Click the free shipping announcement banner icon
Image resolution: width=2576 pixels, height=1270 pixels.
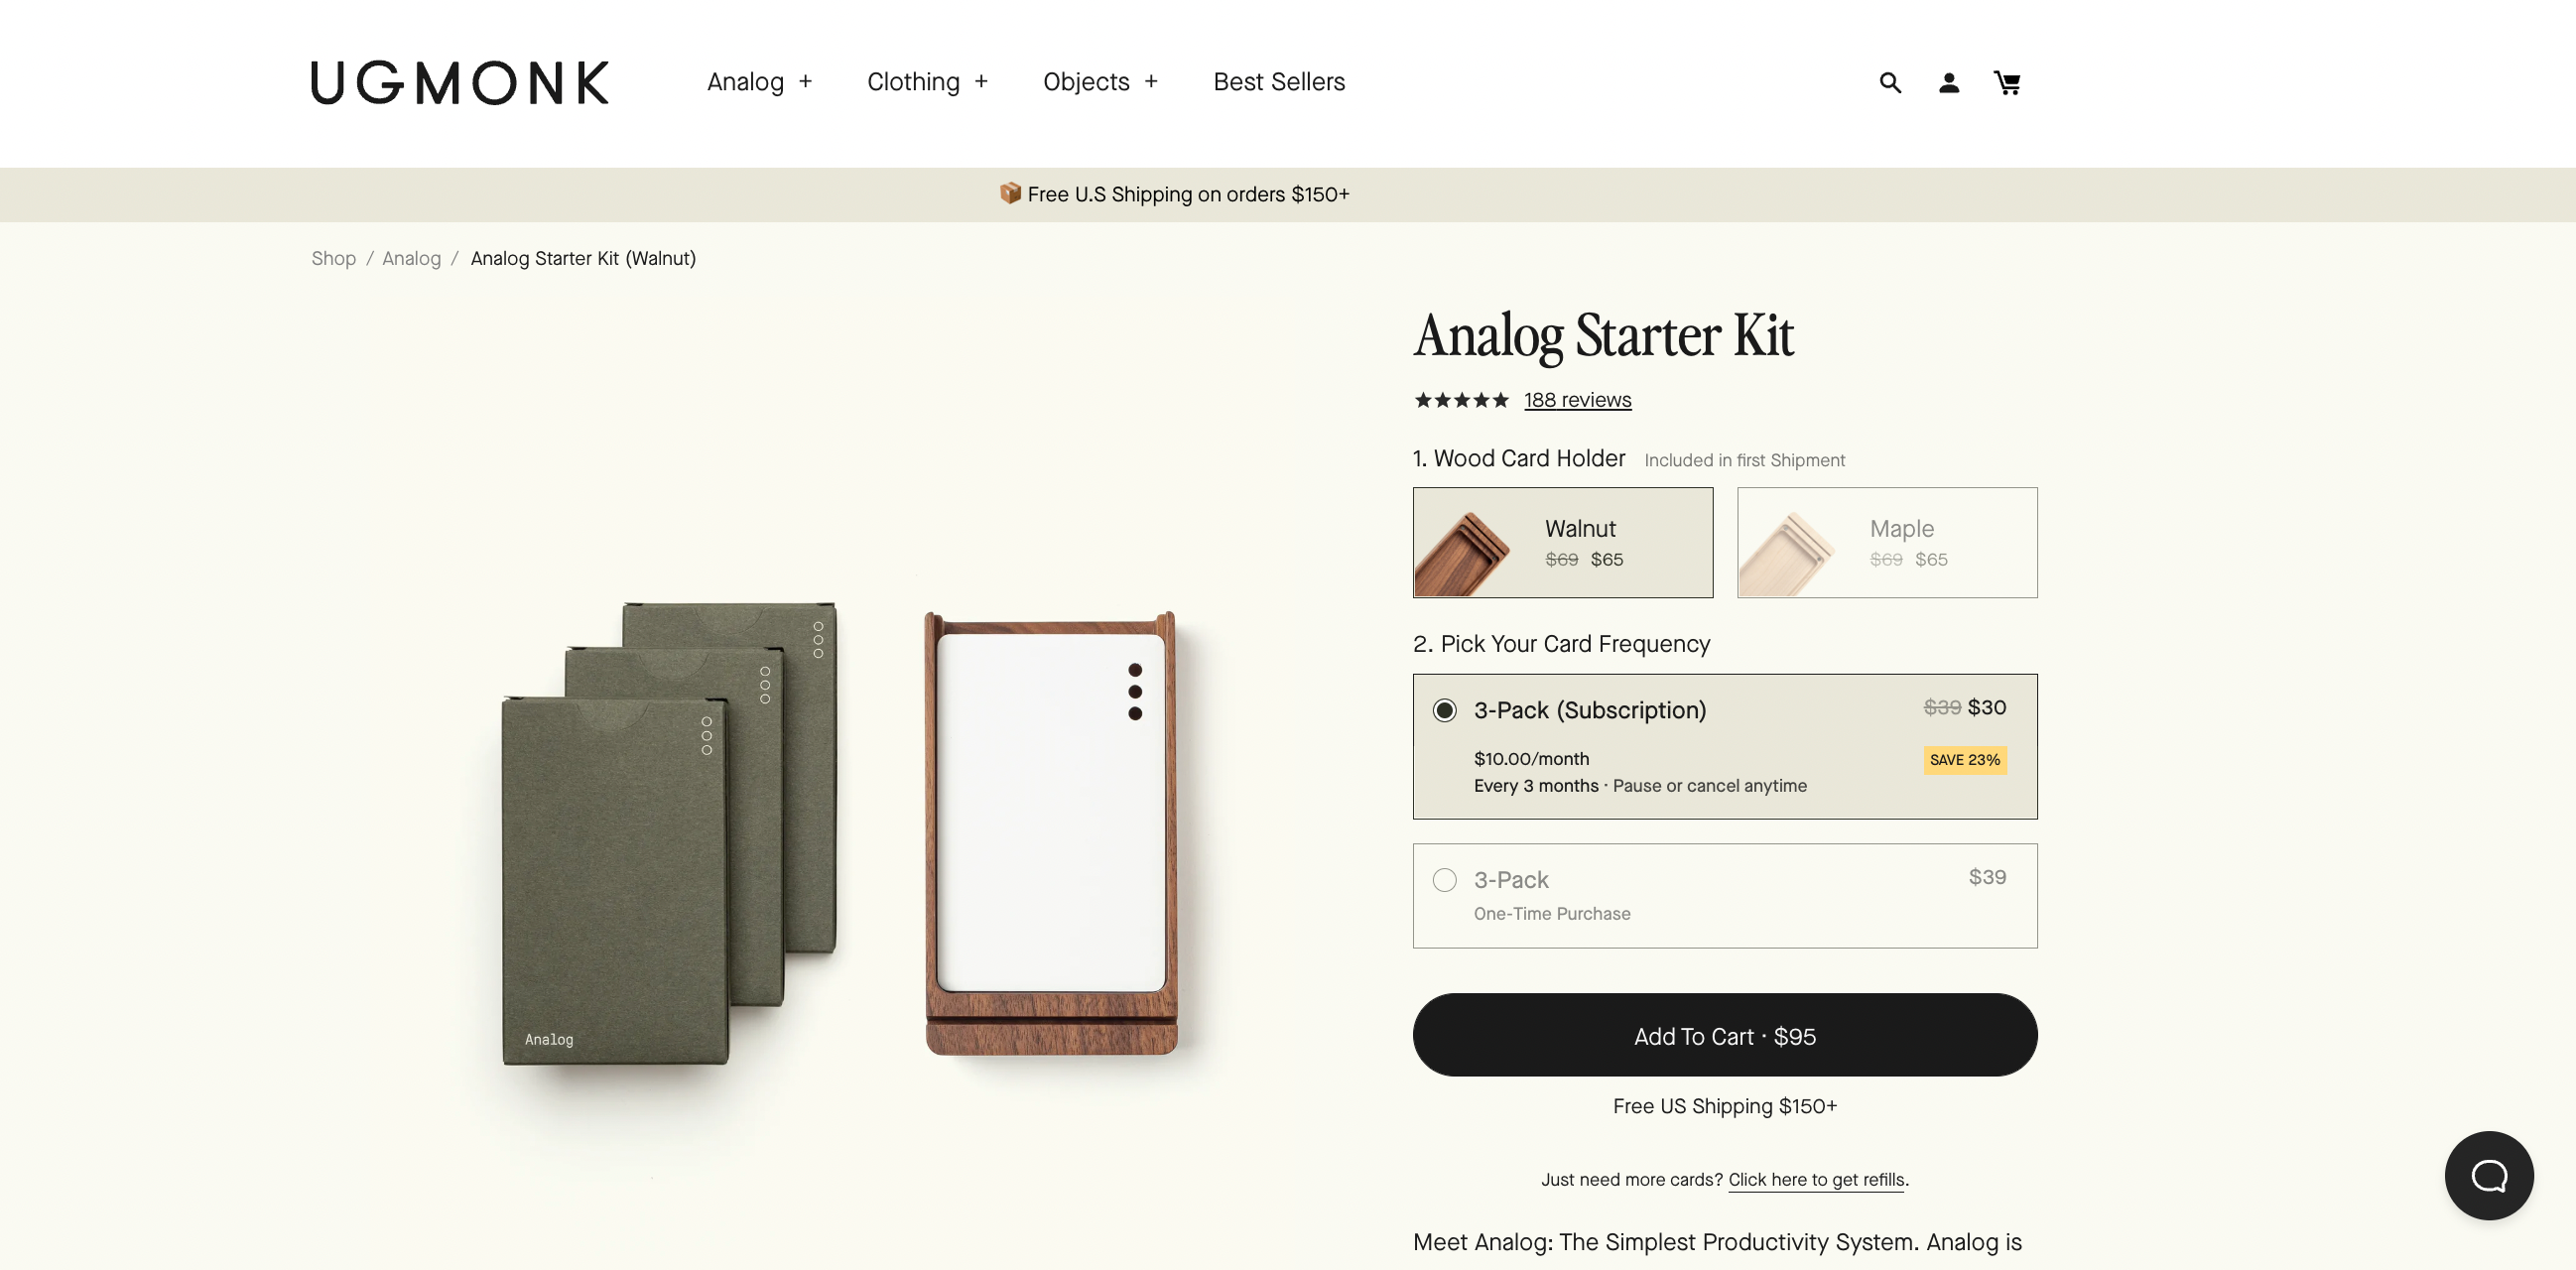[x=1009, y=193]
